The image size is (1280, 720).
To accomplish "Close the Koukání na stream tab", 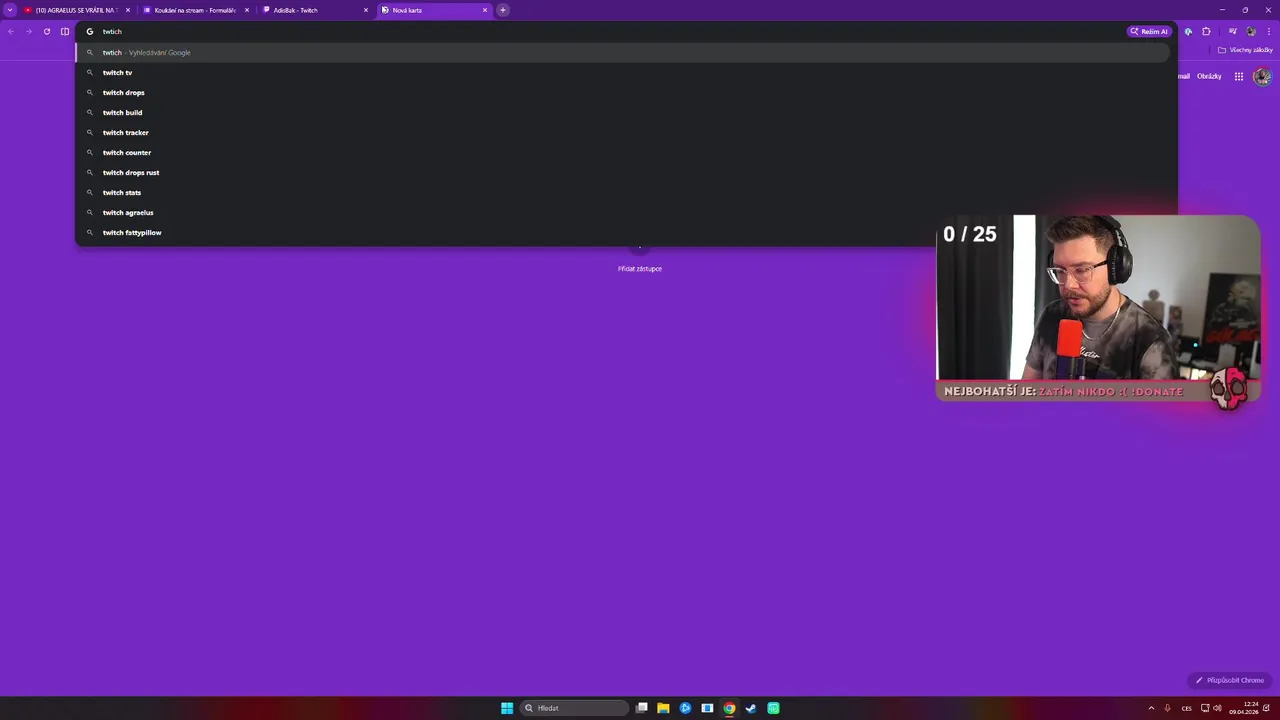I will click(x=247, y=10).
